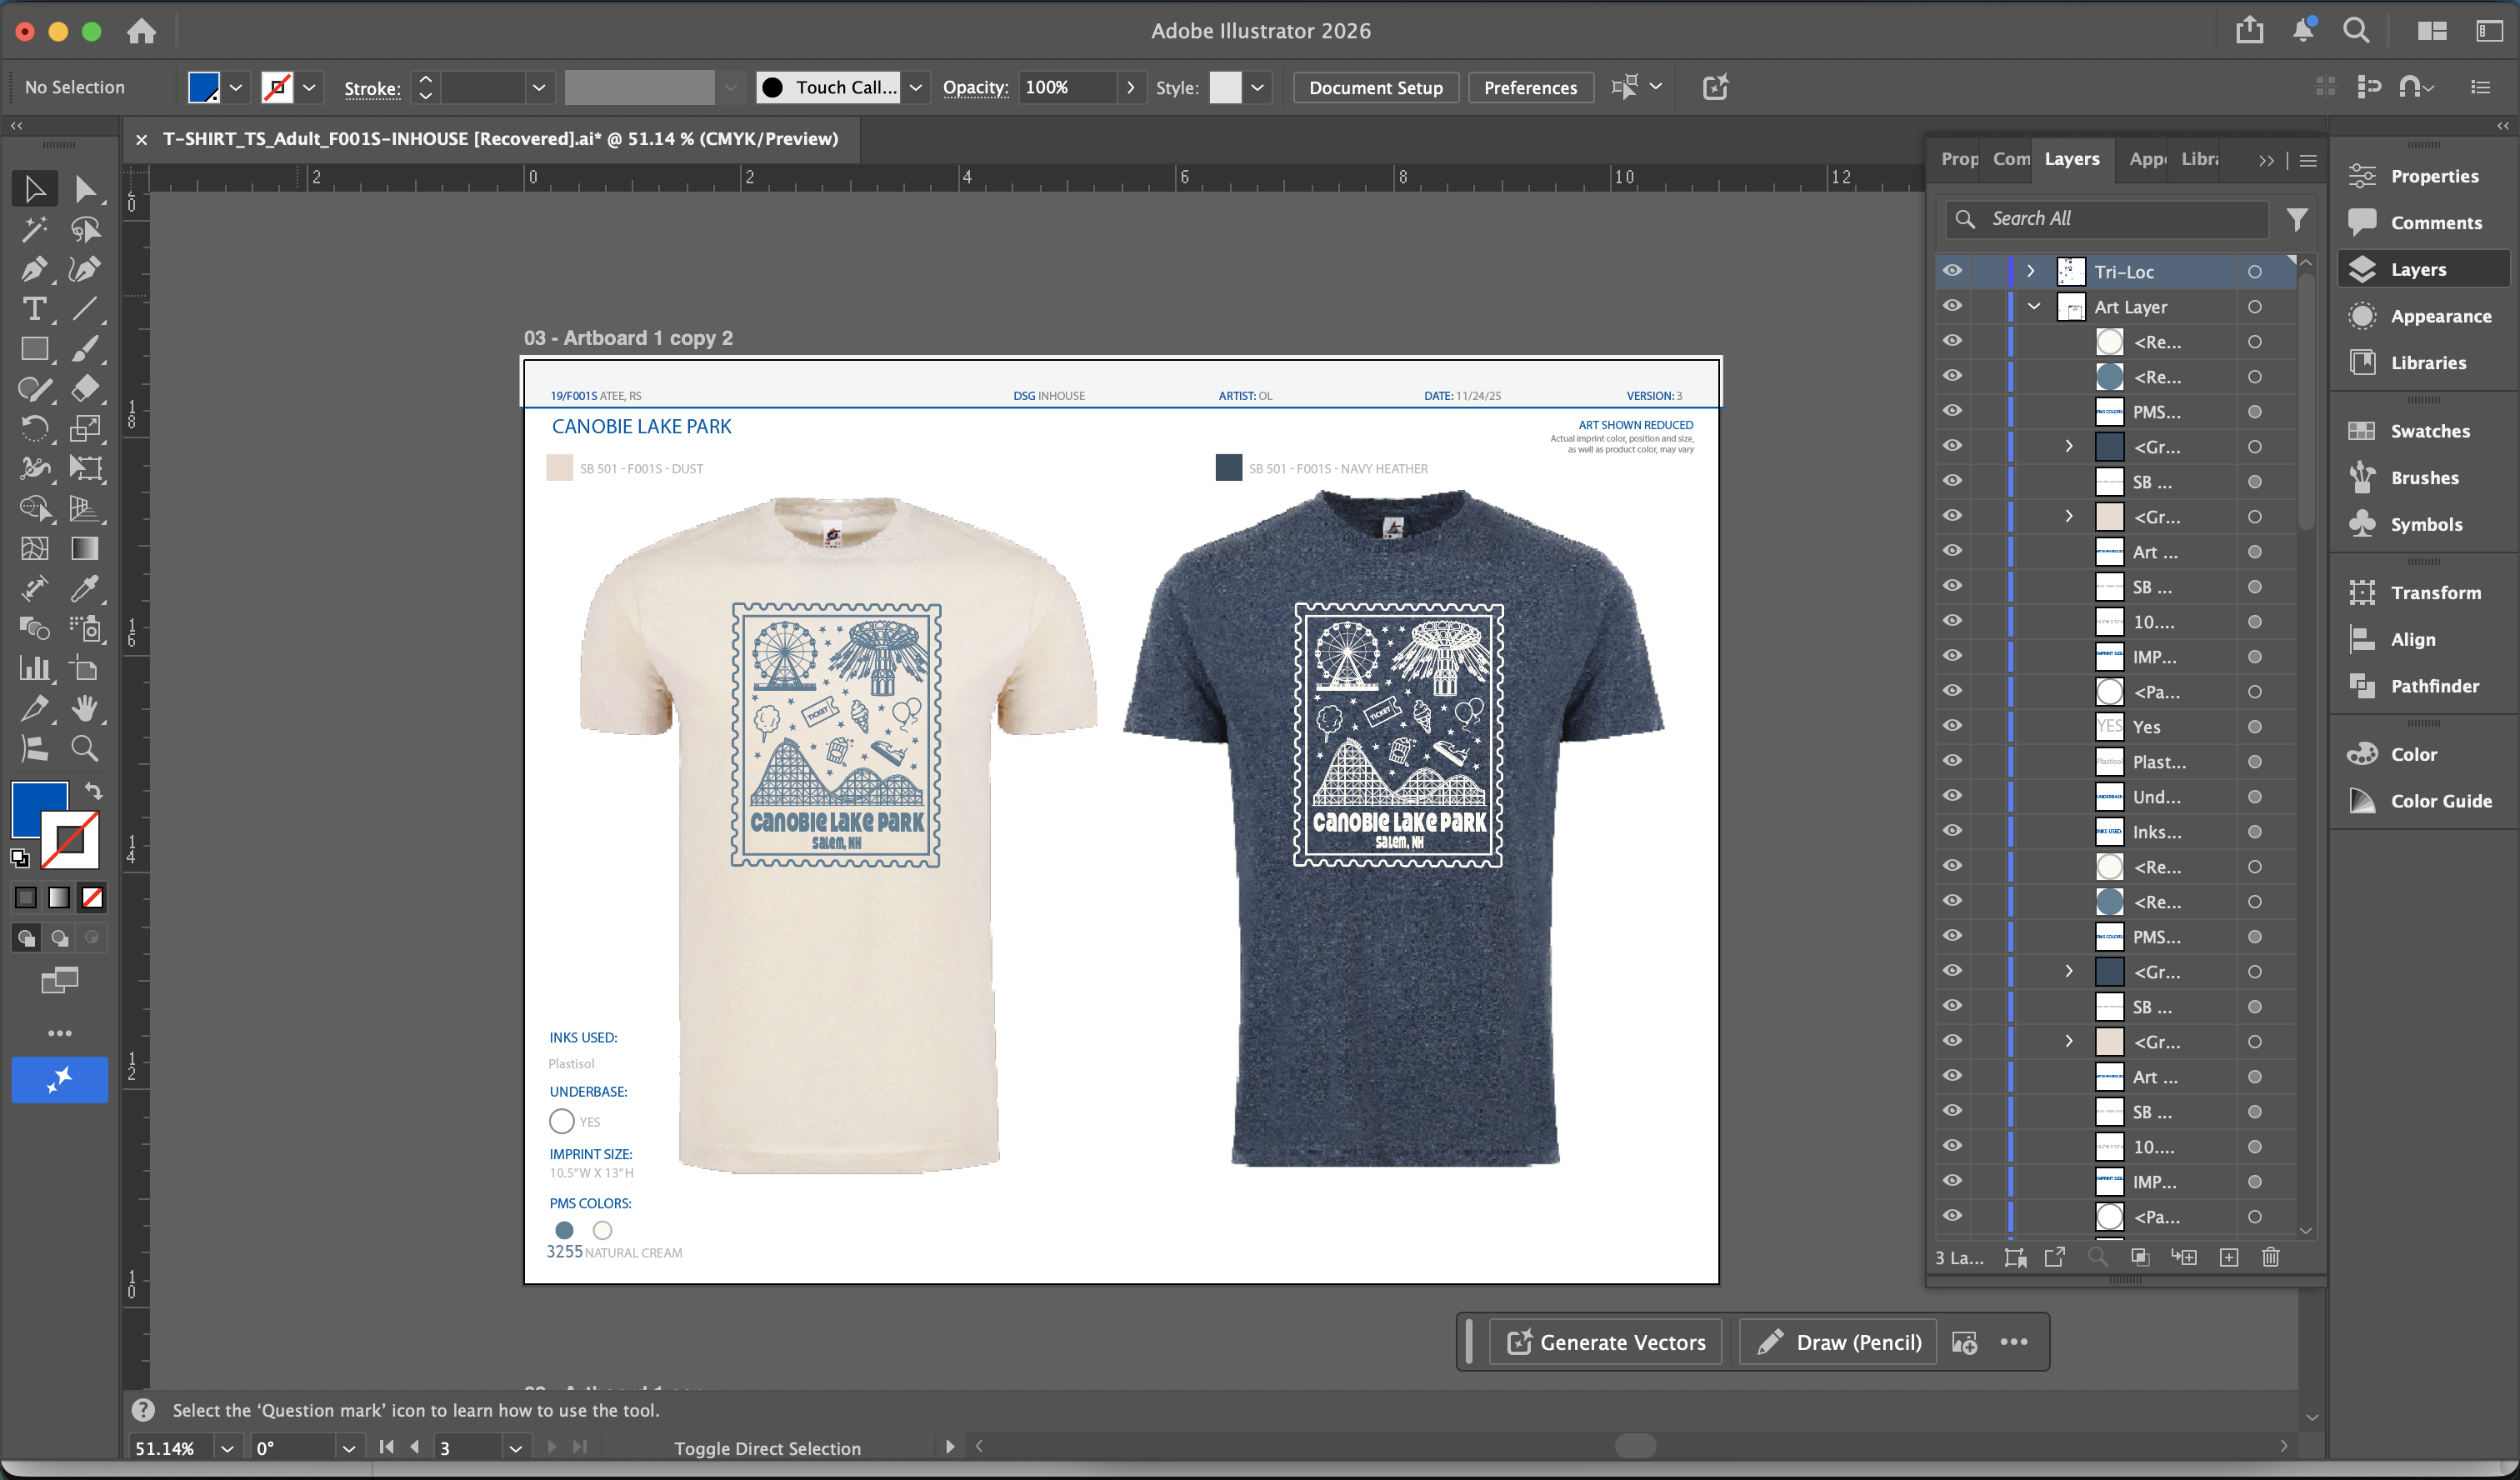Open the Share document icon

tap(2249, 30)
